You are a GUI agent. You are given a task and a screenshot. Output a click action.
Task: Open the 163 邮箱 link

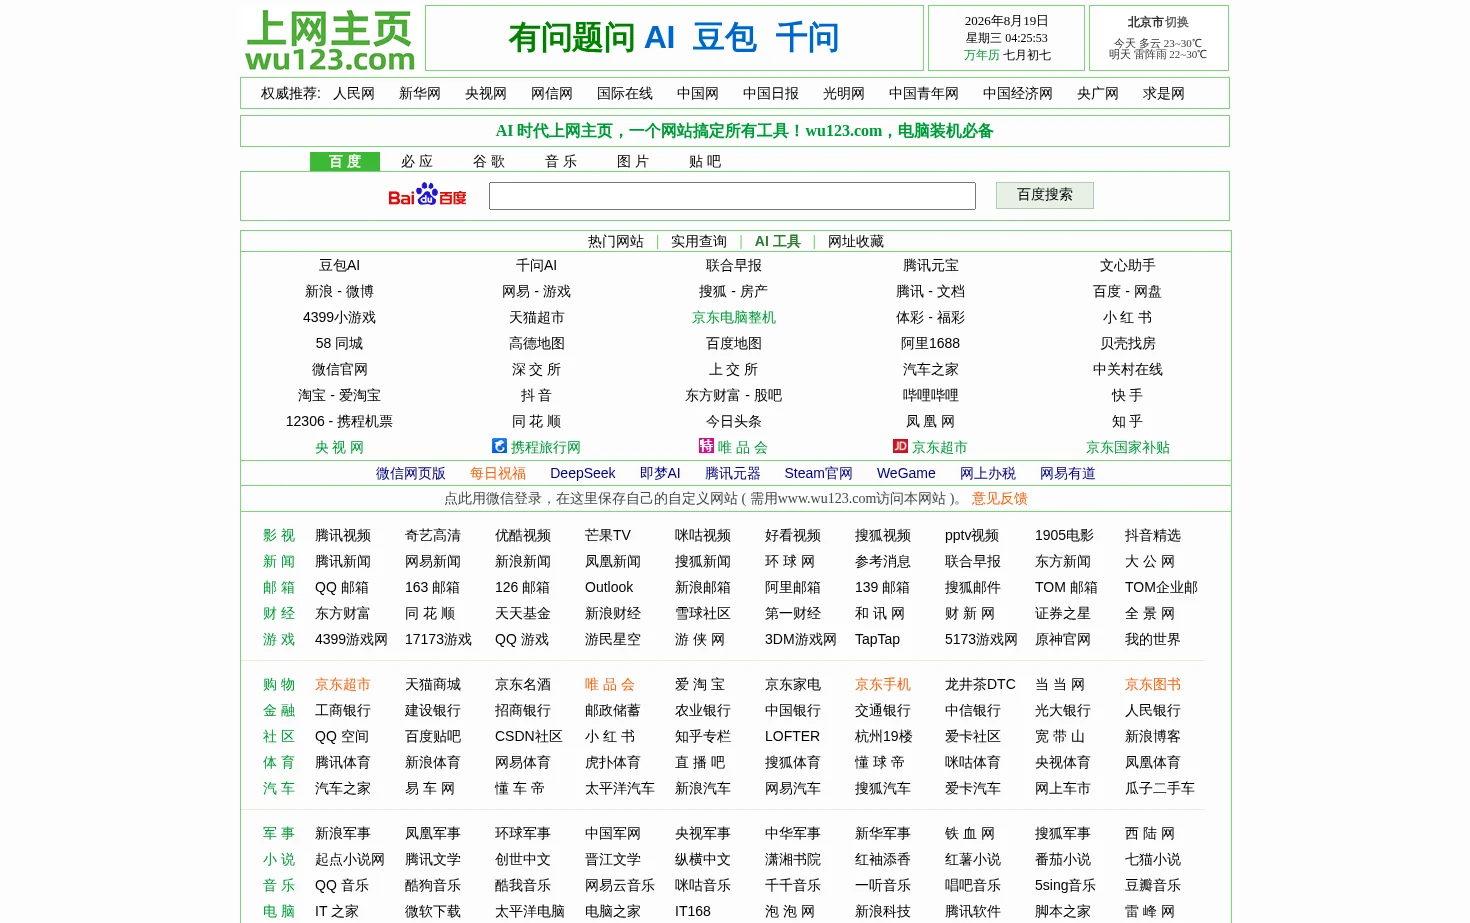(x=433, y=588)
